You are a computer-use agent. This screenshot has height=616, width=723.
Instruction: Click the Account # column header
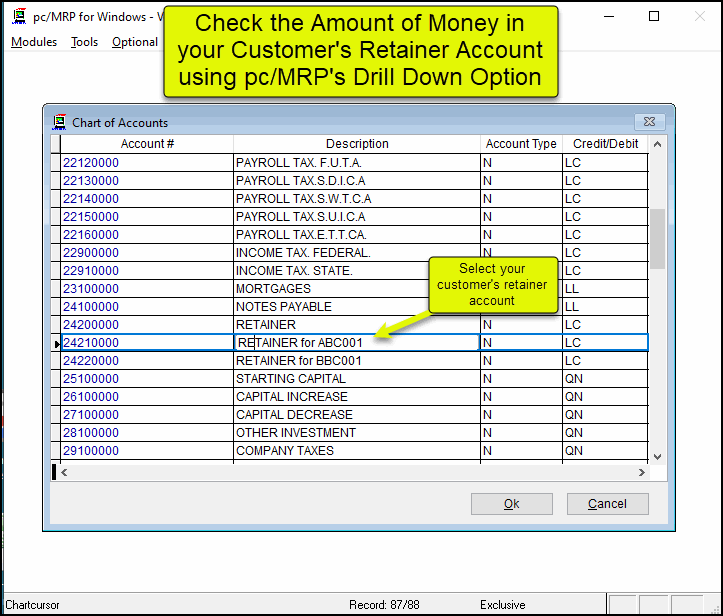coord(147,144)
